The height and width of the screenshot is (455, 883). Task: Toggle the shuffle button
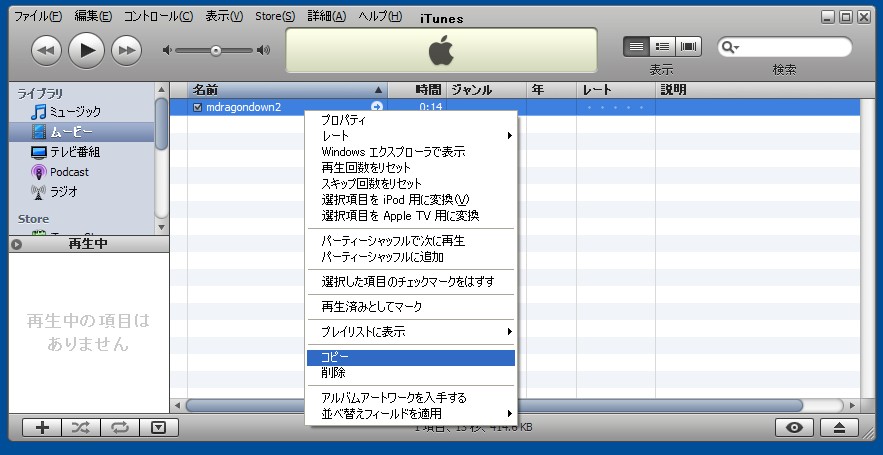point(81,427)
